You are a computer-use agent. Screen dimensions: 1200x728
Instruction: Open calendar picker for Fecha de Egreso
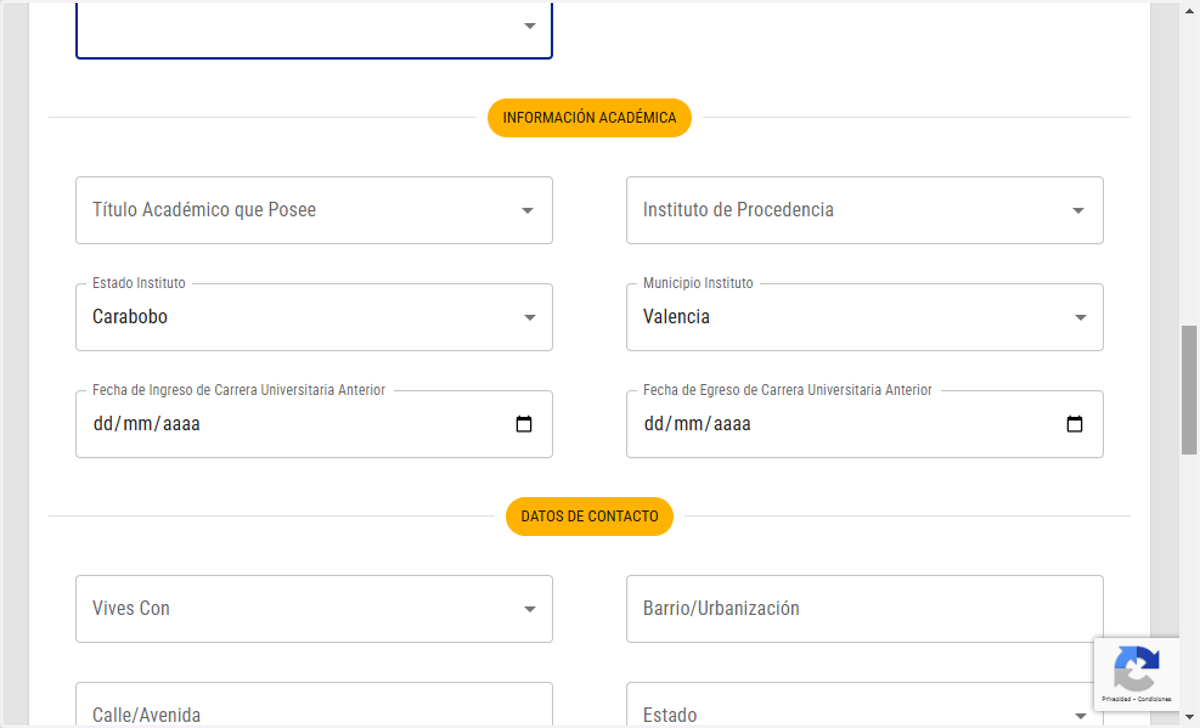click(1075, 424)
